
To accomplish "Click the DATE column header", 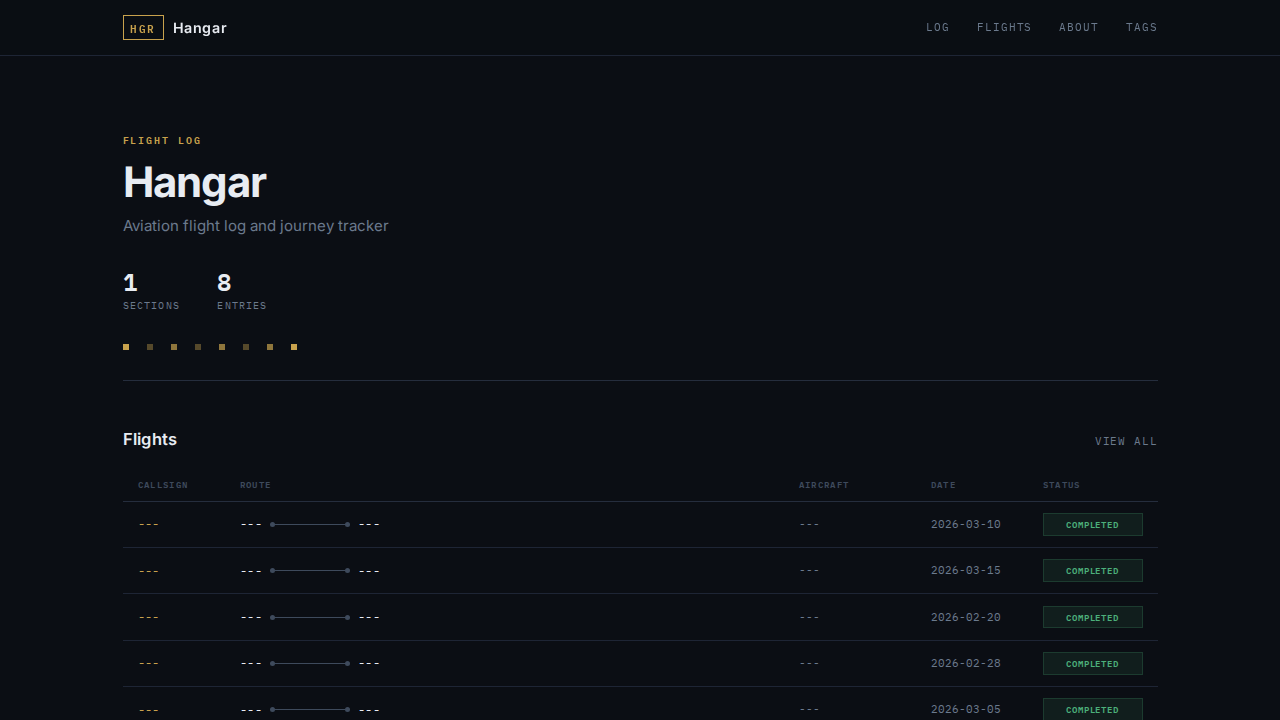I will pos(943,486).
